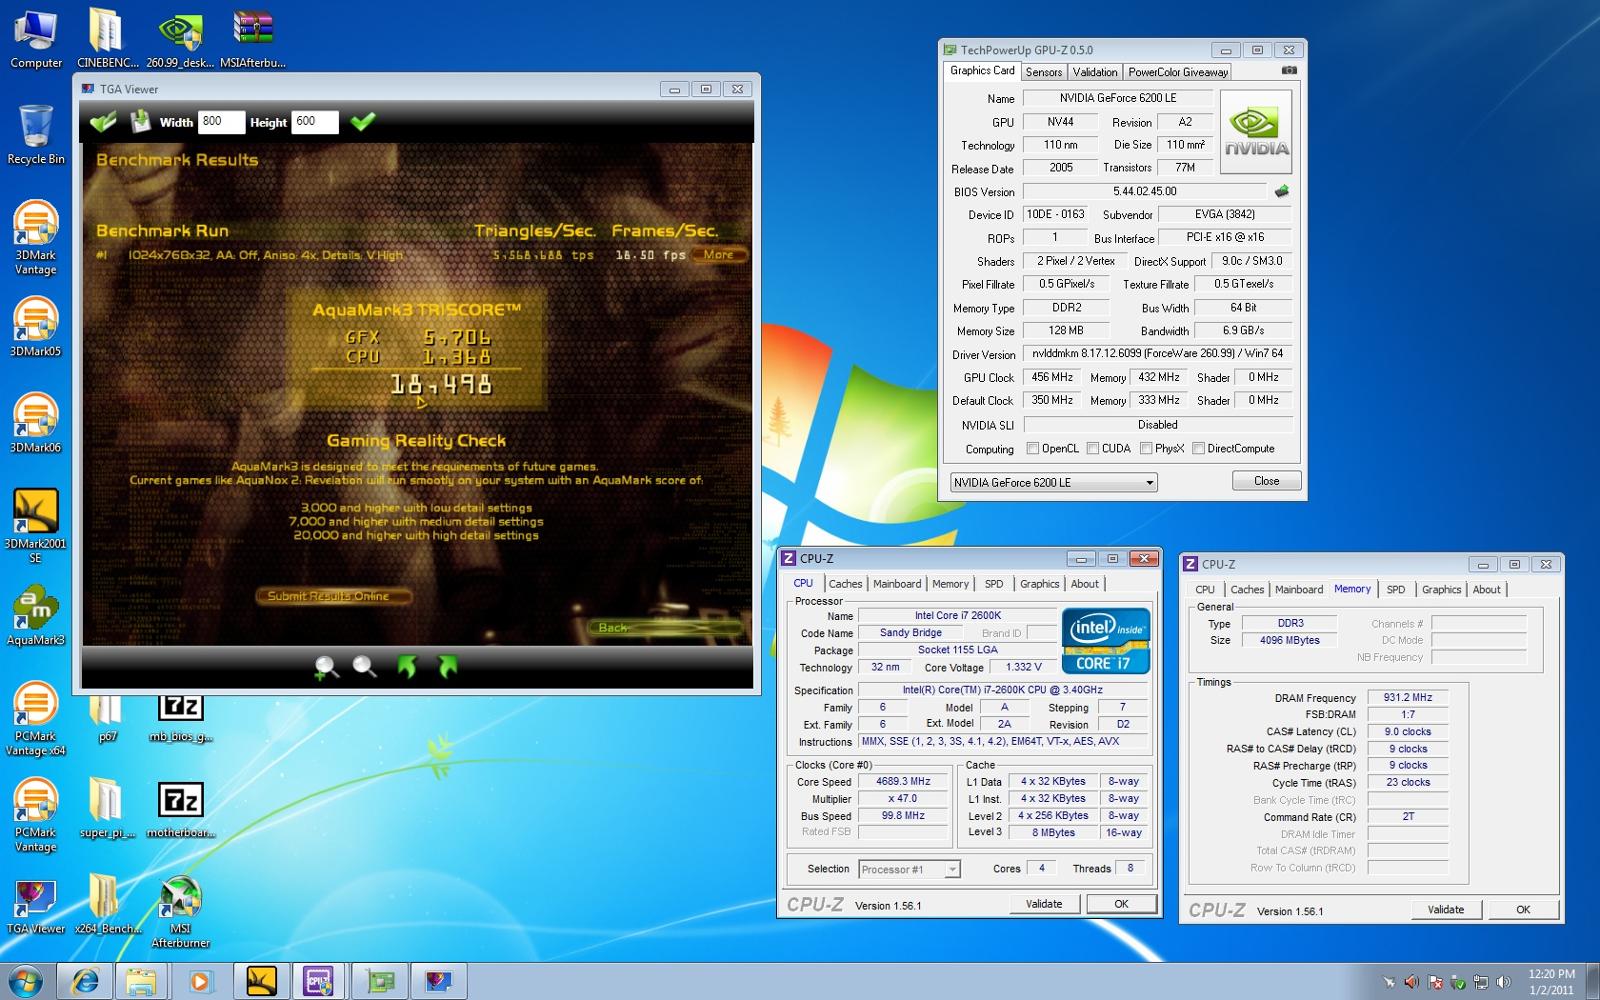The image size is (1600, 1000).
Task: Click the BIOS Version value 5.44.02.45.00
Action: [1145, 191]
